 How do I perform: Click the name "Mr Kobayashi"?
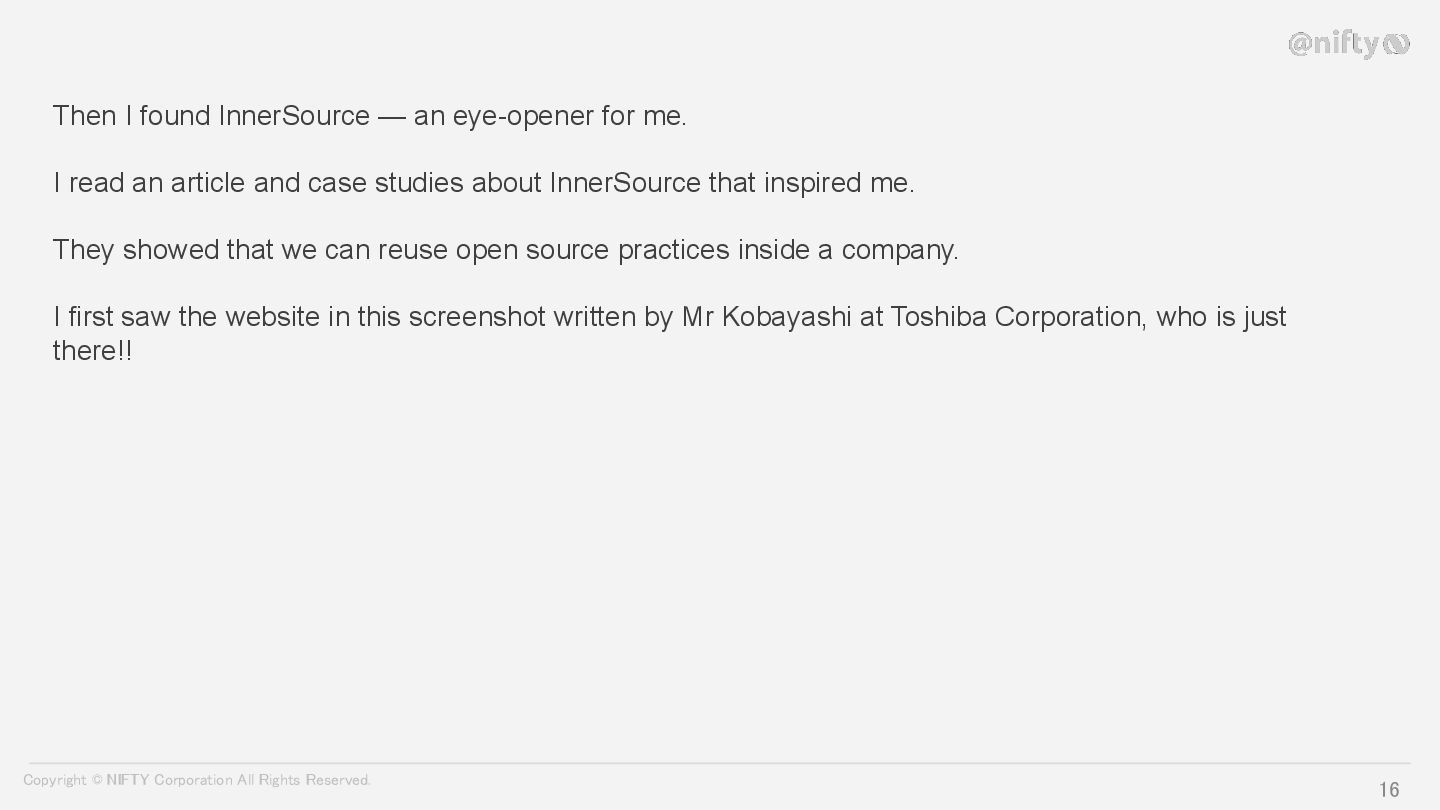[x=766, y=317]
